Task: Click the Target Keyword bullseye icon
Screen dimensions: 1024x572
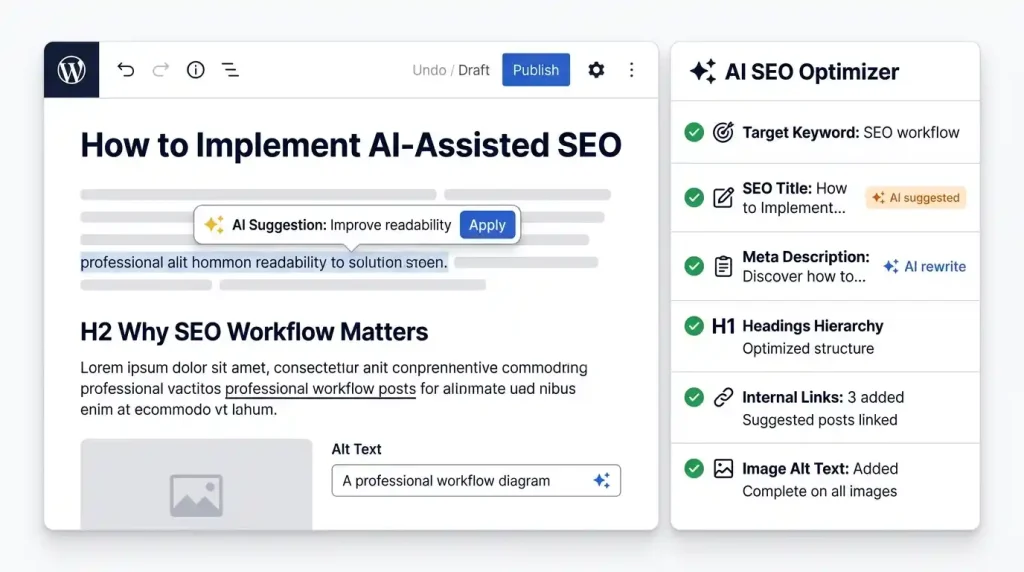Action: [x=723, y=133]
